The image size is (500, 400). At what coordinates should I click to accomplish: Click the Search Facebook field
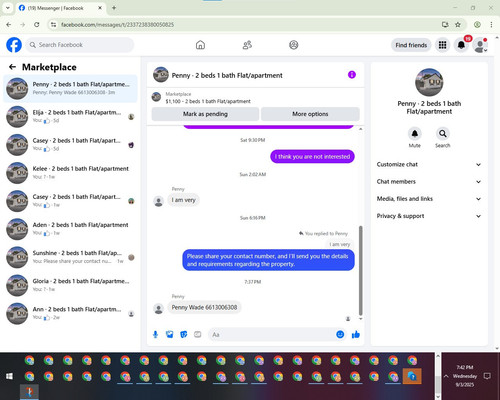point(80,45)
